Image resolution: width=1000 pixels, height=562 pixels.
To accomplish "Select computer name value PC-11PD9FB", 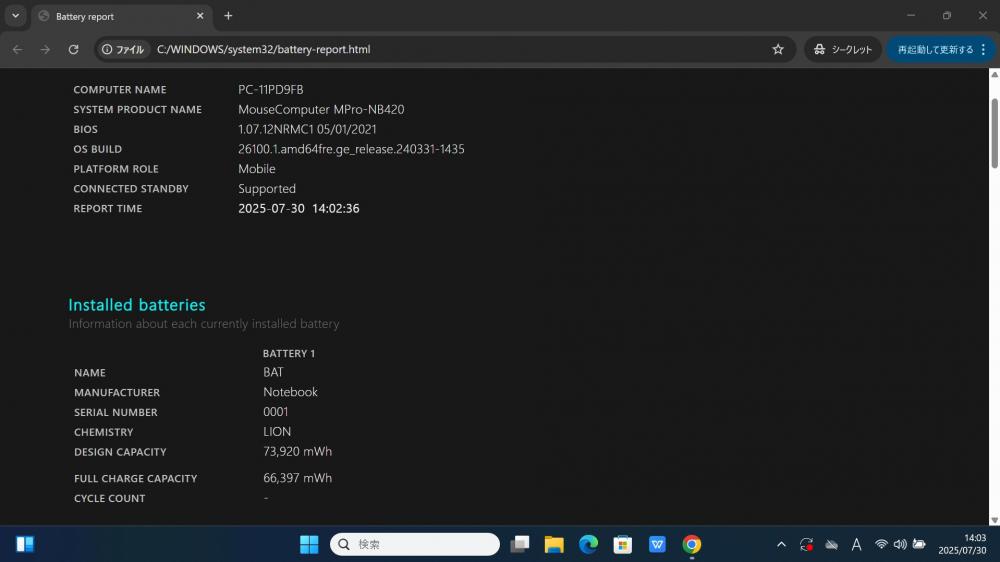I will (x=270, y=89).
